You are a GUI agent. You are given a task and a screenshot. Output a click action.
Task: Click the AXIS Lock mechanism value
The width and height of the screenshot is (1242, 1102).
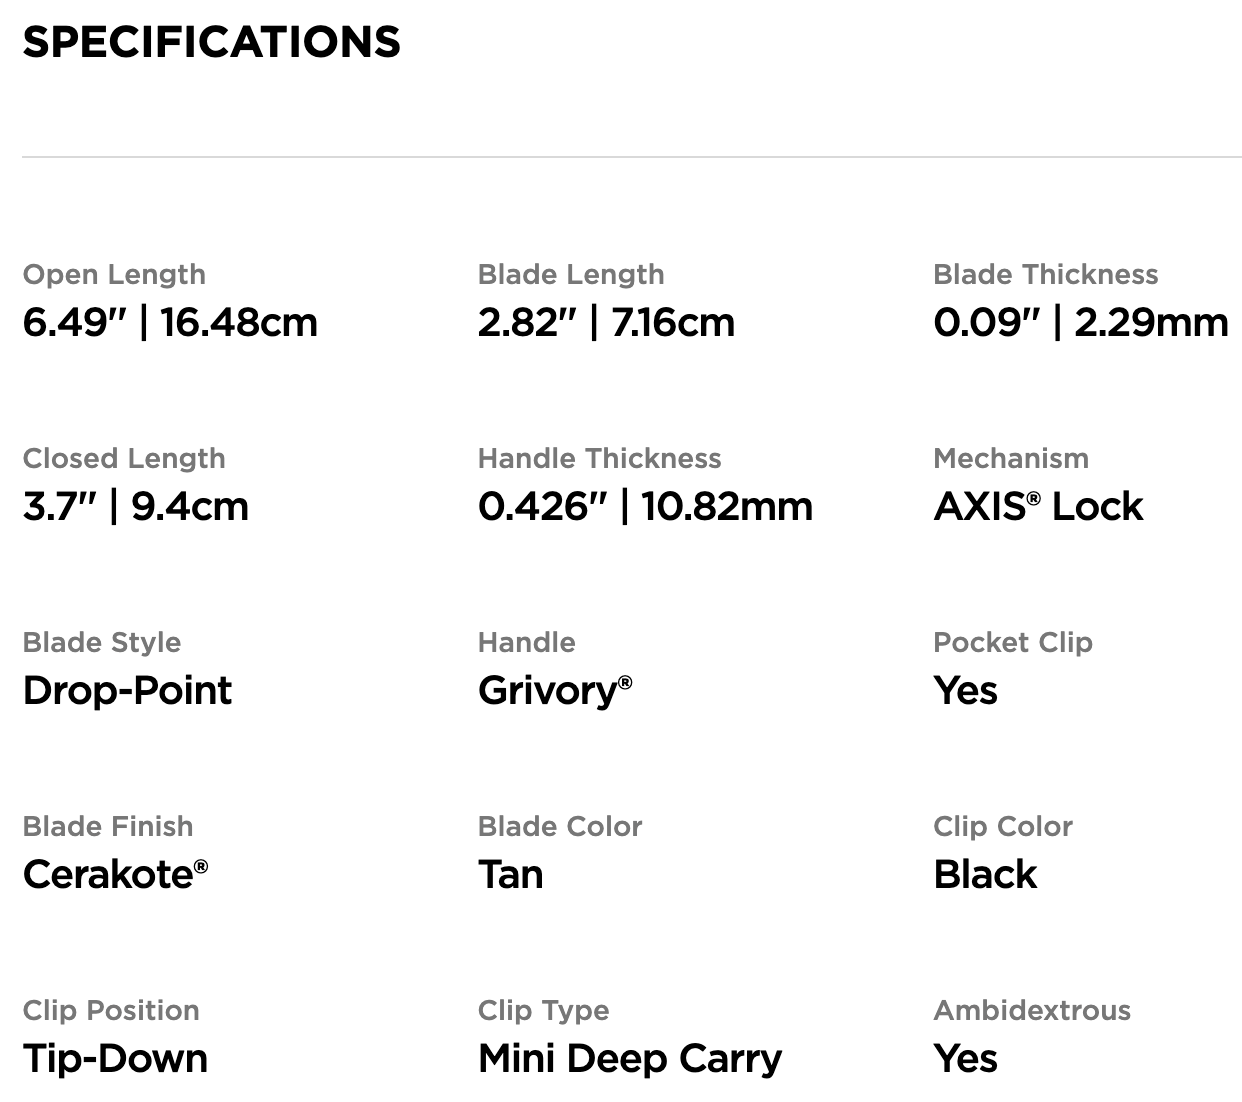click(x=1037, y=506)
